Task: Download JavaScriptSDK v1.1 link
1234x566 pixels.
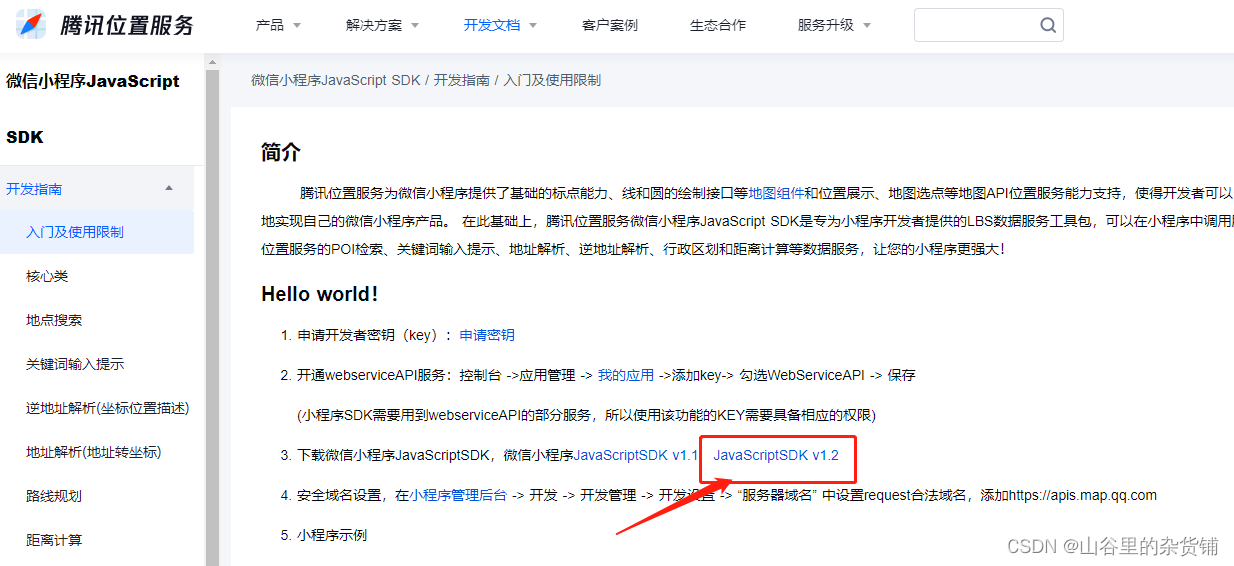Action: 635,455
